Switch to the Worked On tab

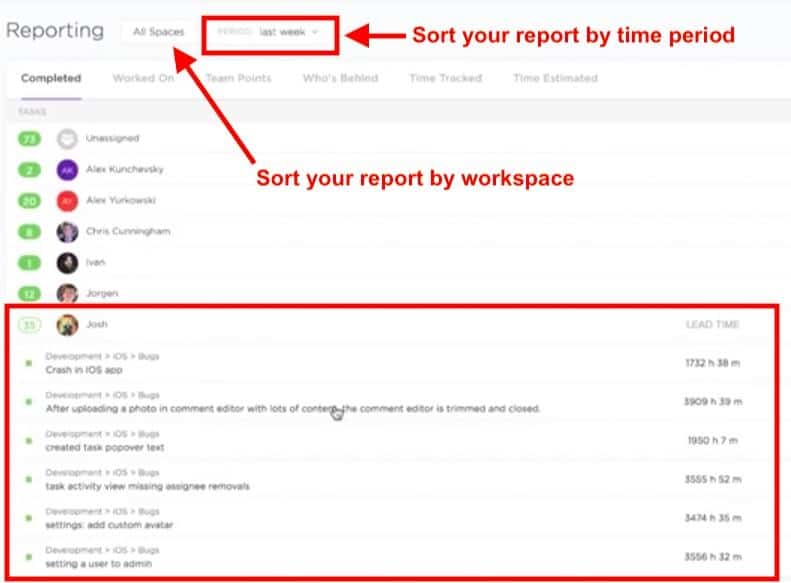[142, 78]
